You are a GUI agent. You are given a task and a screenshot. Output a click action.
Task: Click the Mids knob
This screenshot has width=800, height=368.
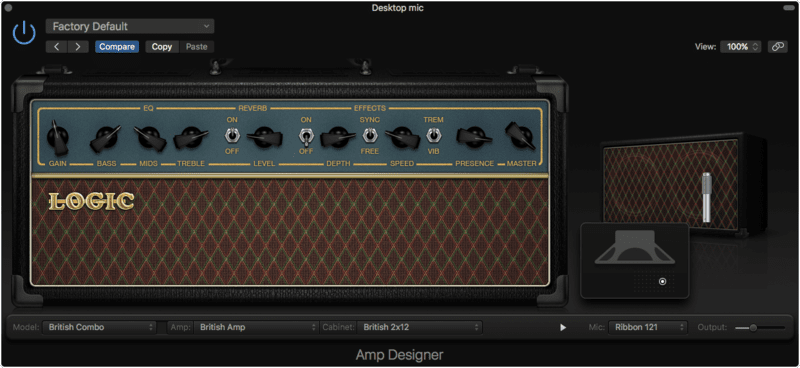(x=149, y=138)
